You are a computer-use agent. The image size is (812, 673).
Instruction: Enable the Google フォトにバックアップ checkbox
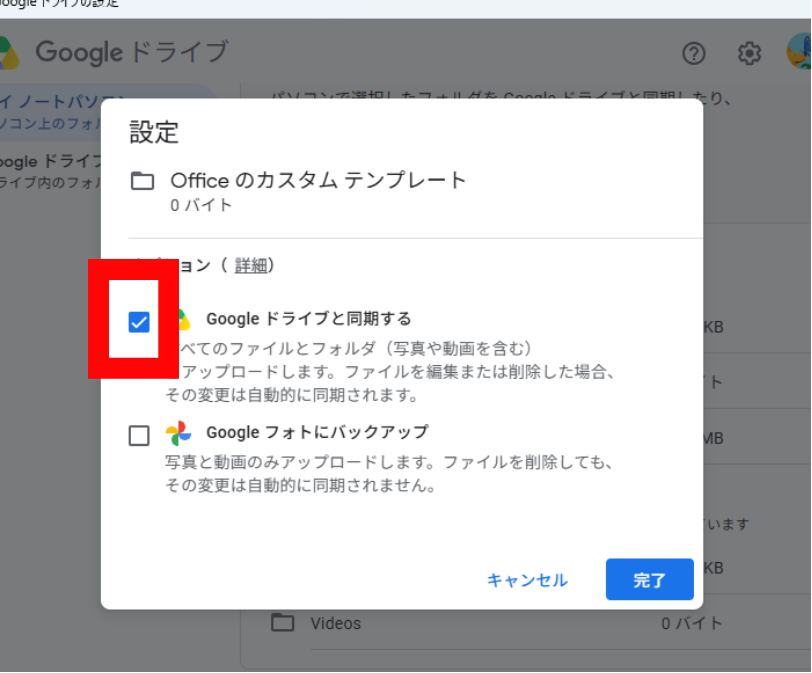pyautogui.click(x=139, y=435)
